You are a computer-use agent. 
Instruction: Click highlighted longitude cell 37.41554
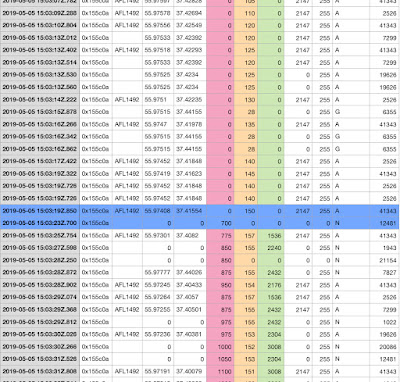(189, 211)
